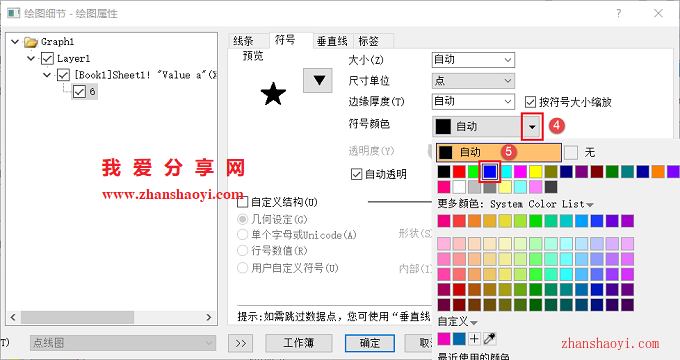Pick the yellow swatch in top row
Screen dimensions: 680x360
click(536, 172)
